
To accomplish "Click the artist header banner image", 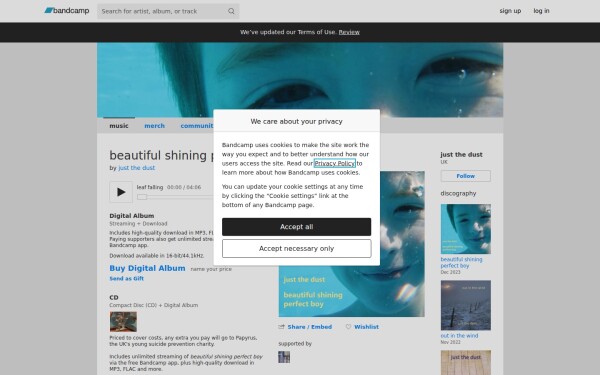I will point(300,80).
